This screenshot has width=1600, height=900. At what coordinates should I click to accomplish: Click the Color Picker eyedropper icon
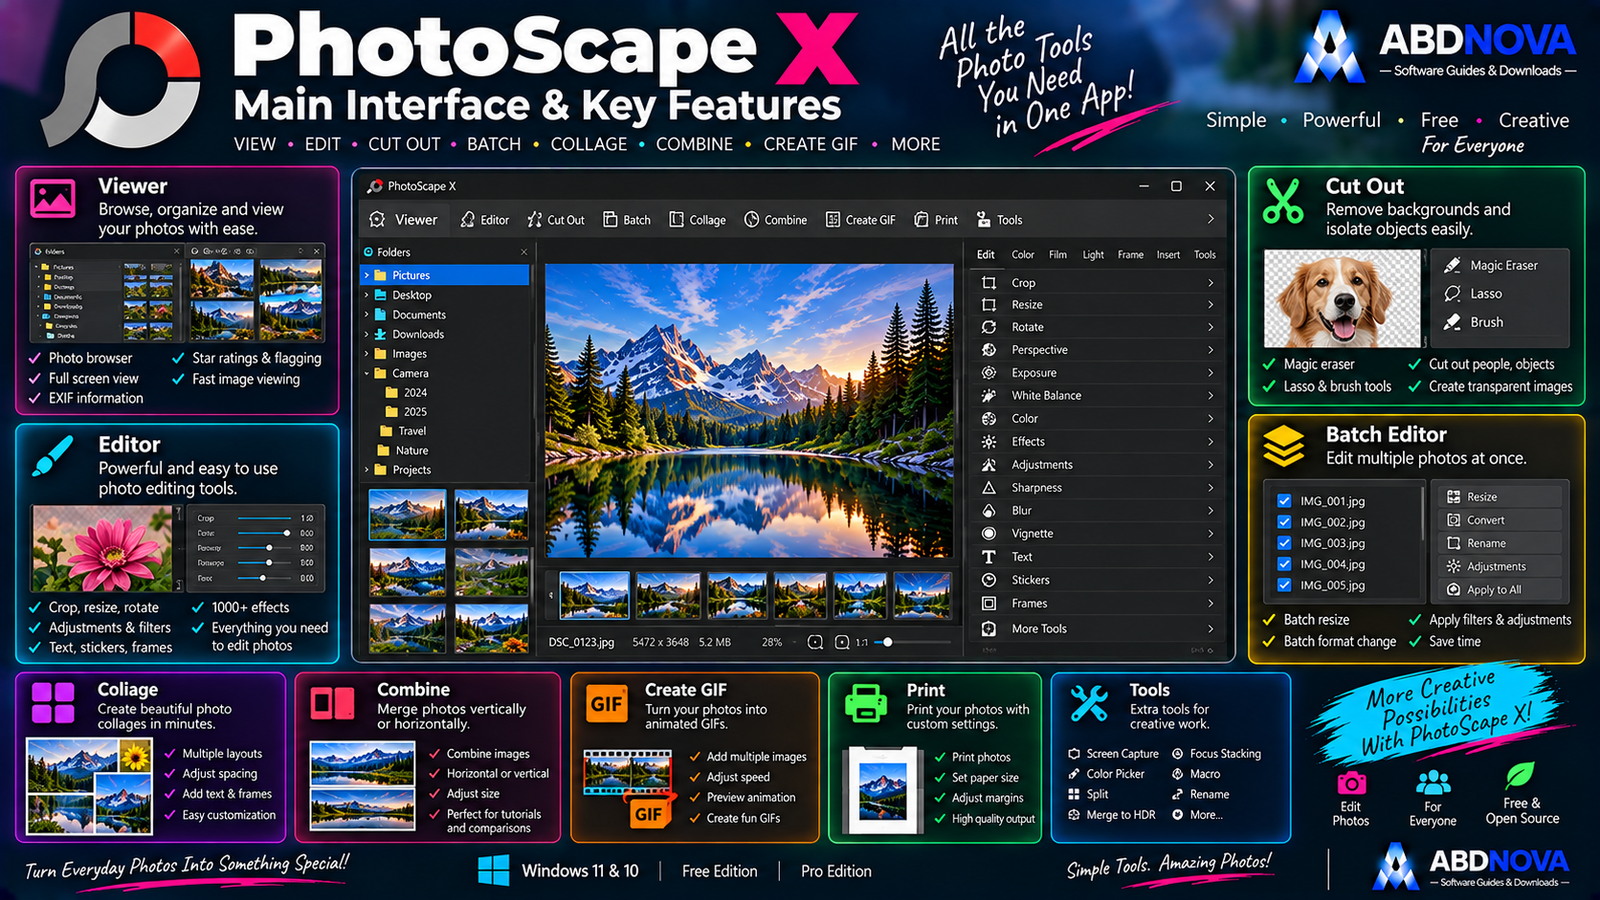[x=1074, y=774]
